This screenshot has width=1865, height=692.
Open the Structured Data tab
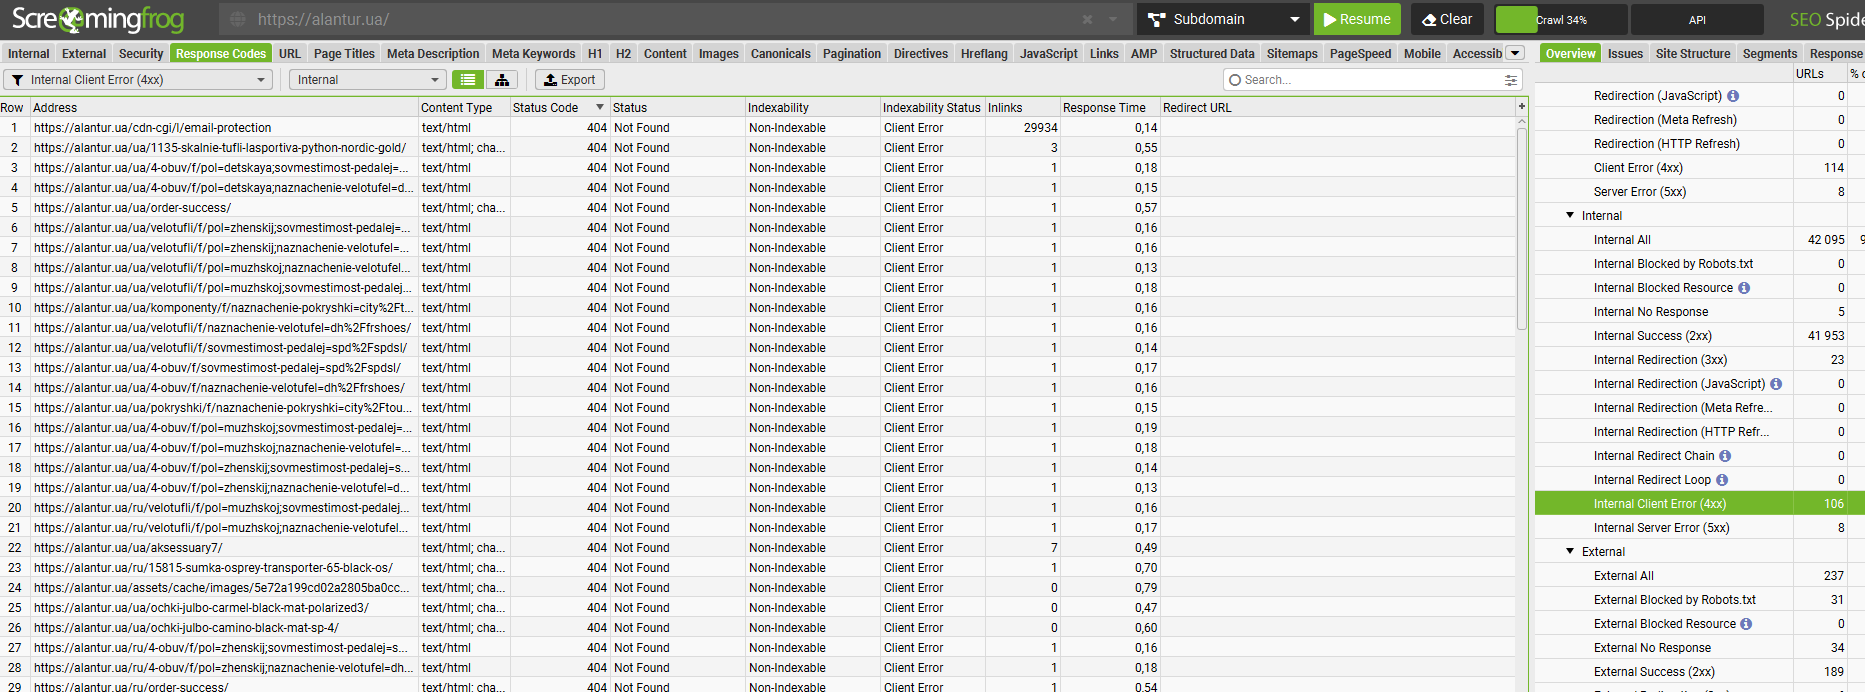click(1212, 54)
